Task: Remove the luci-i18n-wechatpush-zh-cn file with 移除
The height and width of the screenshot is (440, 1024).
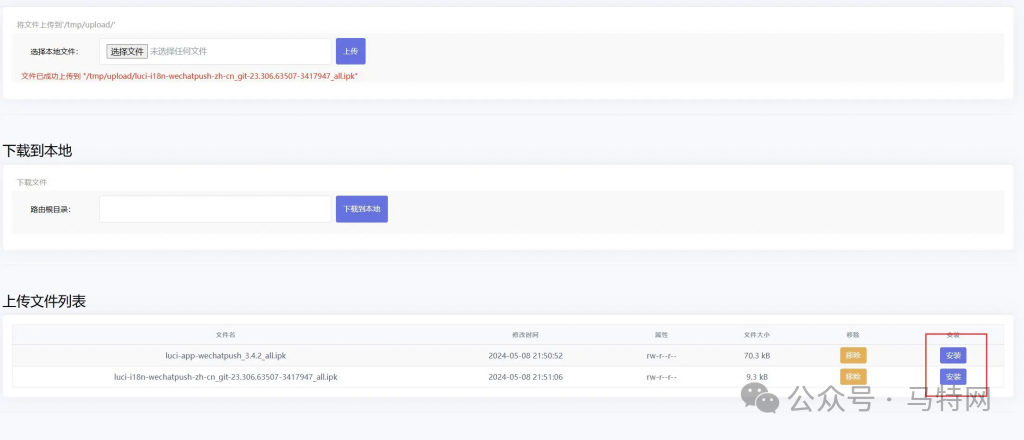Action: pyautogui.click(x=853, y=377)
